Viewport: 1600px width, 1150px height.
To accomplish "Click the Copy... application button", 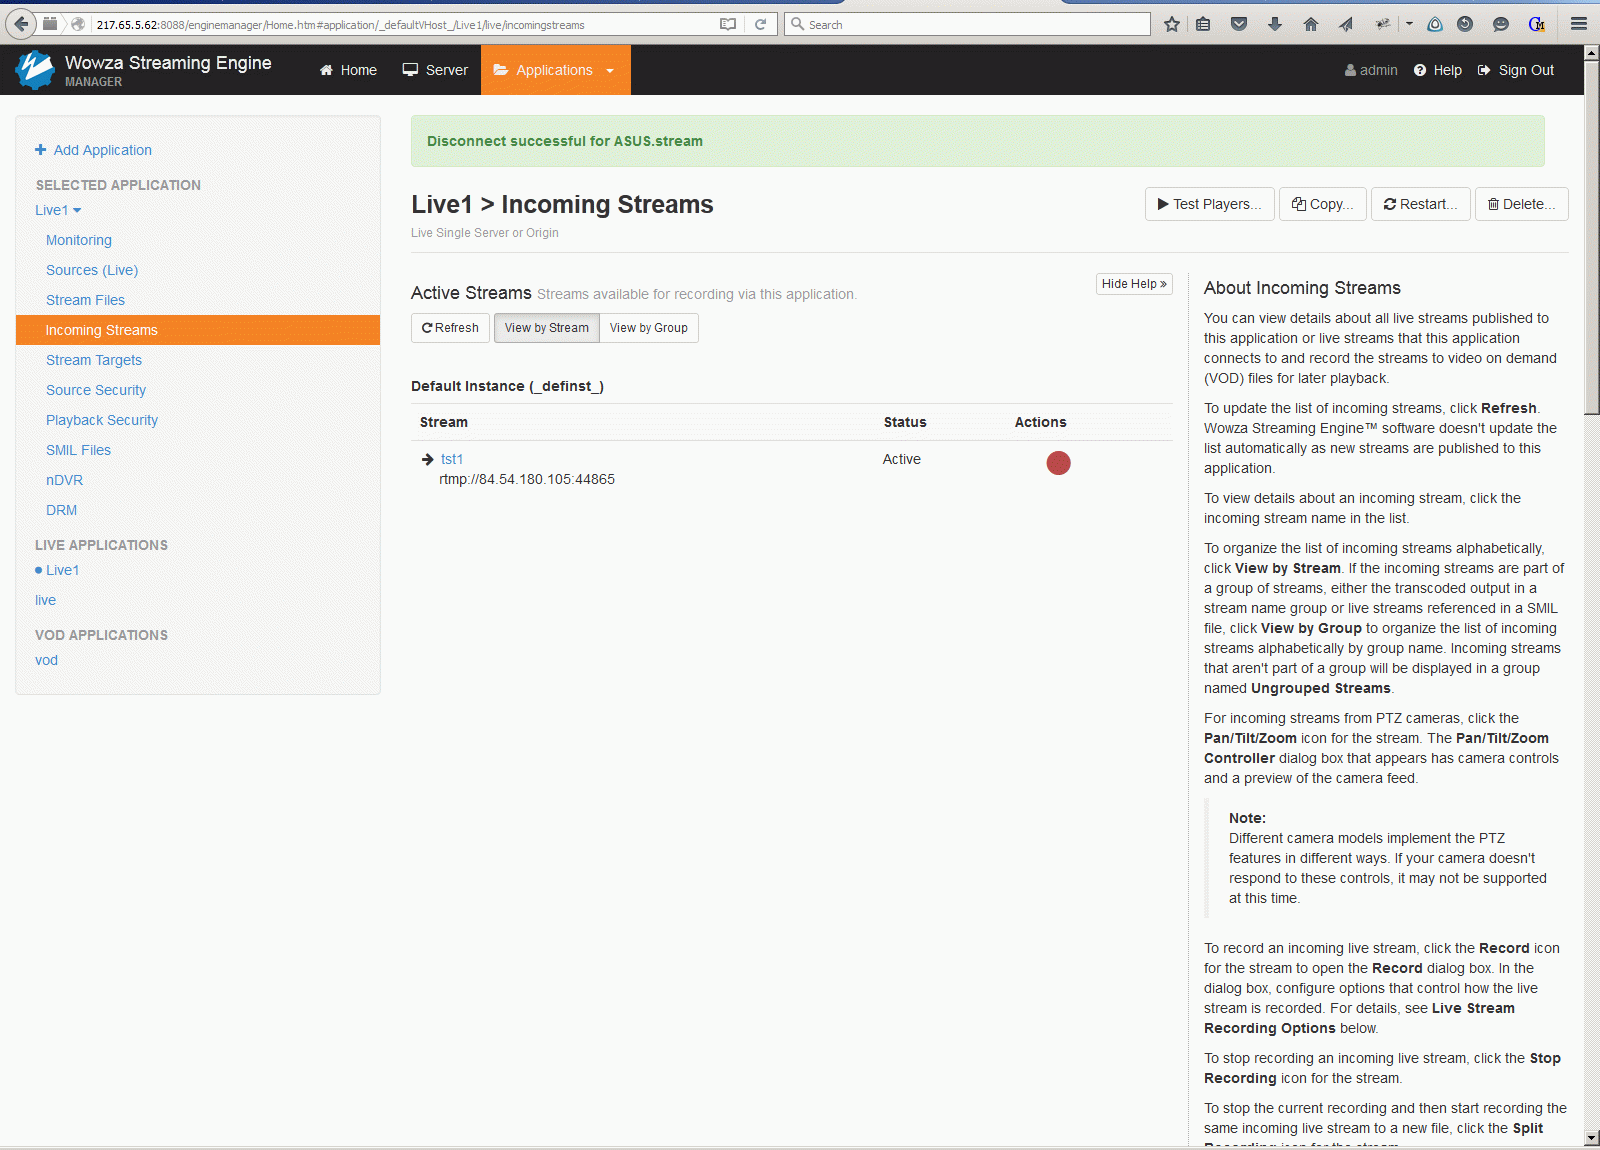I will pyautogui.click(x=1323, y=204).
